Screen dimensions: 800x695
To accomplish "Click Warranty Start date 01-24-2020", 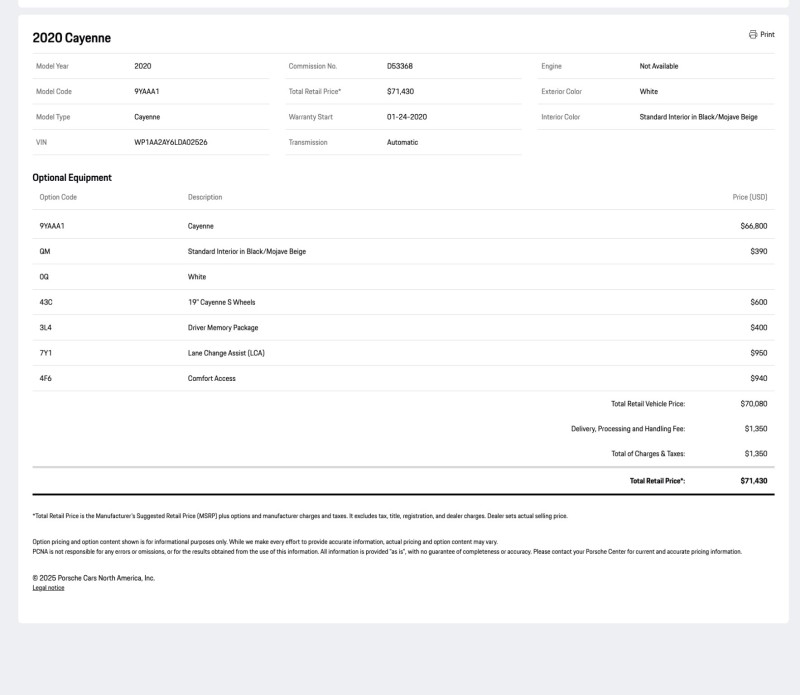I will pyautogui.click(x=407, y=117).
